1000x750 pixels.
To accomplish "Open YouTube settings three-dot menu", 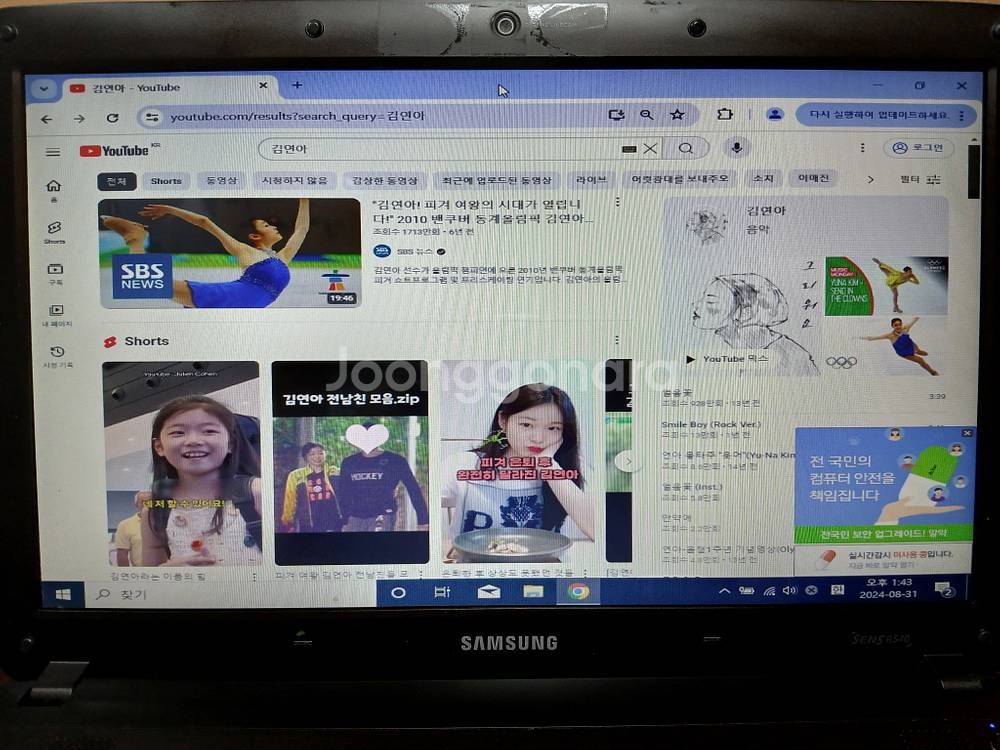I will coord(862,148).
